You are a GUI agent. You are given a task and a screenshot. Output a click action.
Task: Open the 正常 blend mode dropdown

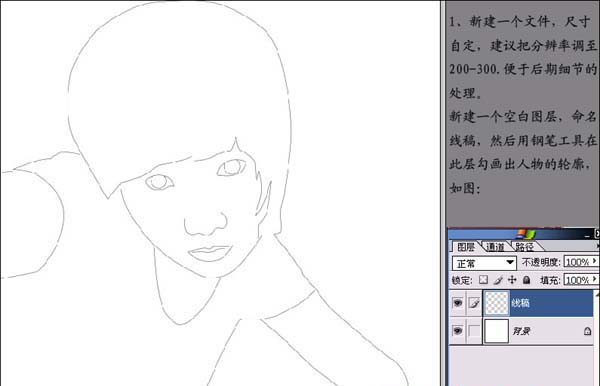484,263
